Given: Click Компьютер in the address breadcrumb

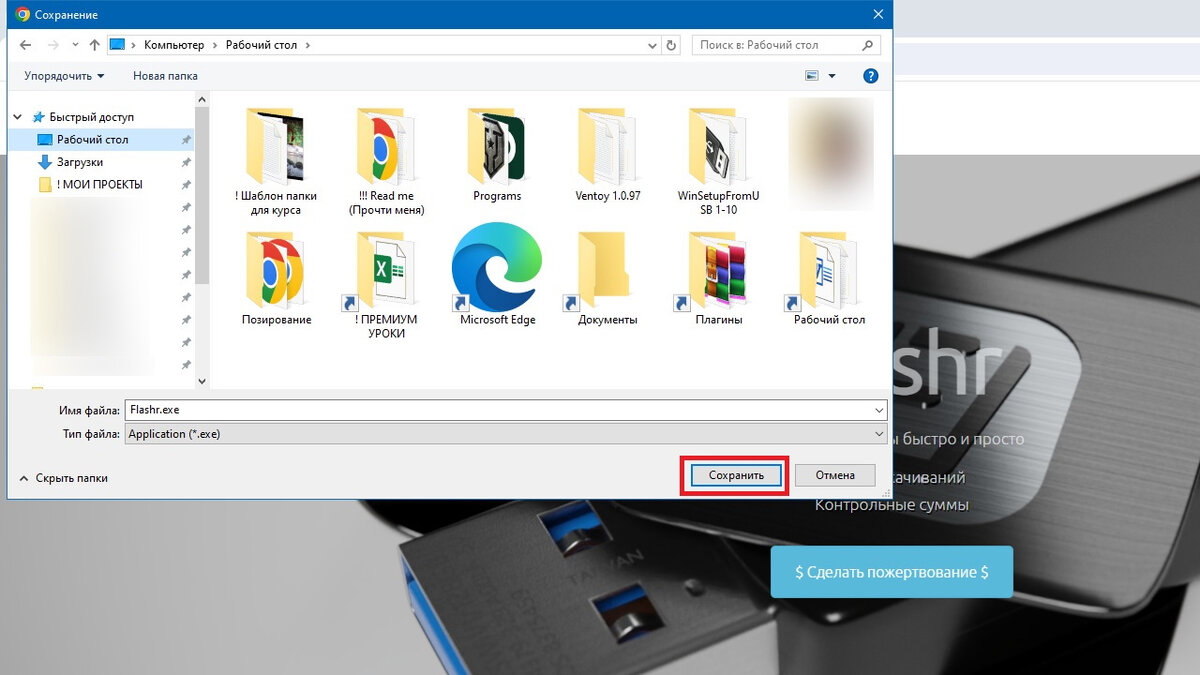Looking at the screenshot, I should coord(174,44).
